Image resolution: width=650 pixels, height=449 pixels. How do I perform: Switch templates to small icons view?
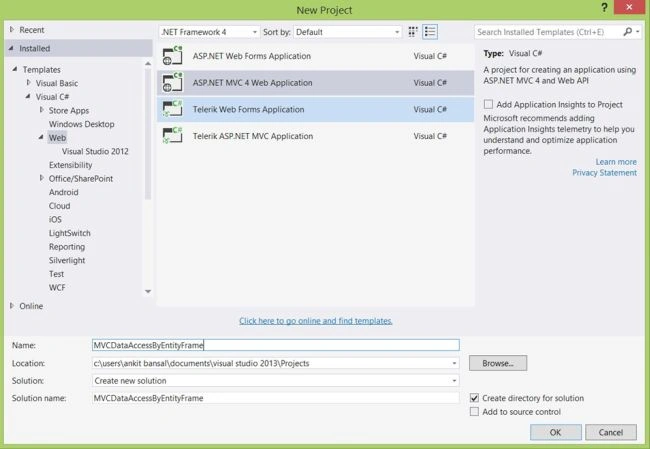[412, 32]
